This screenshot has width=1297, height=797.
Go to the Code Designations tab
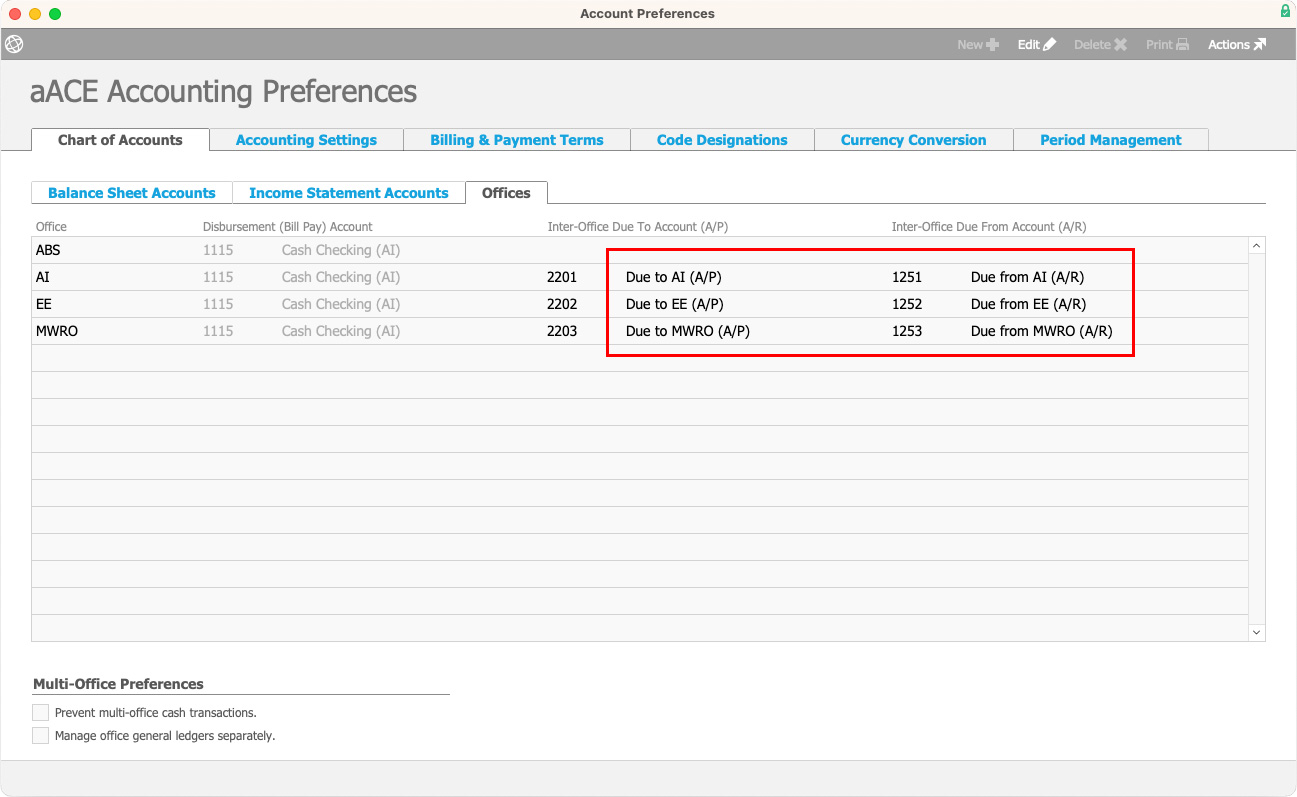722,140
